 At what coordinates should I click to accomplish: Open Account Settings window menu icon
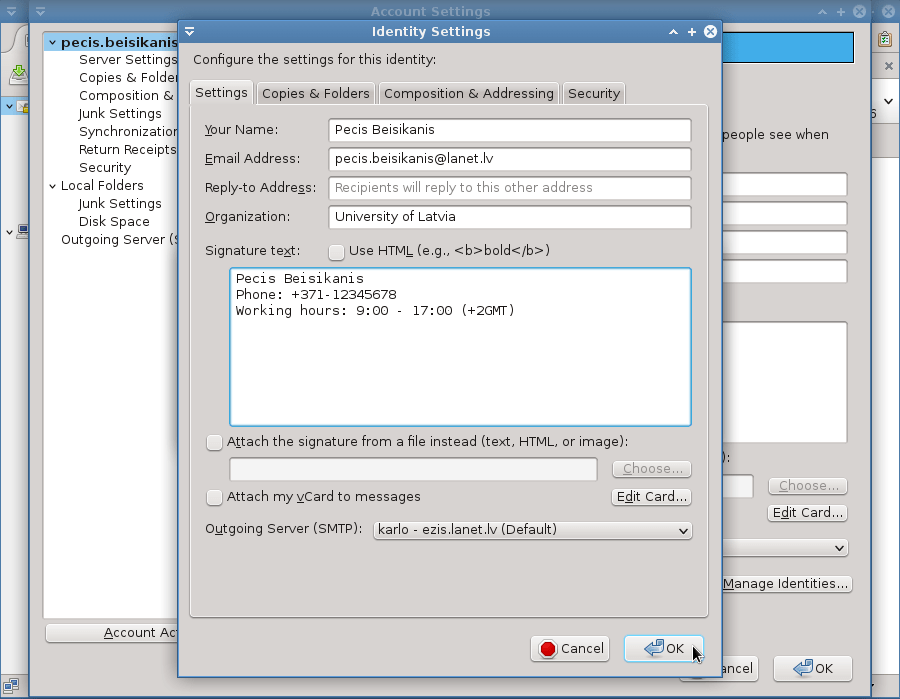[40, 11]
